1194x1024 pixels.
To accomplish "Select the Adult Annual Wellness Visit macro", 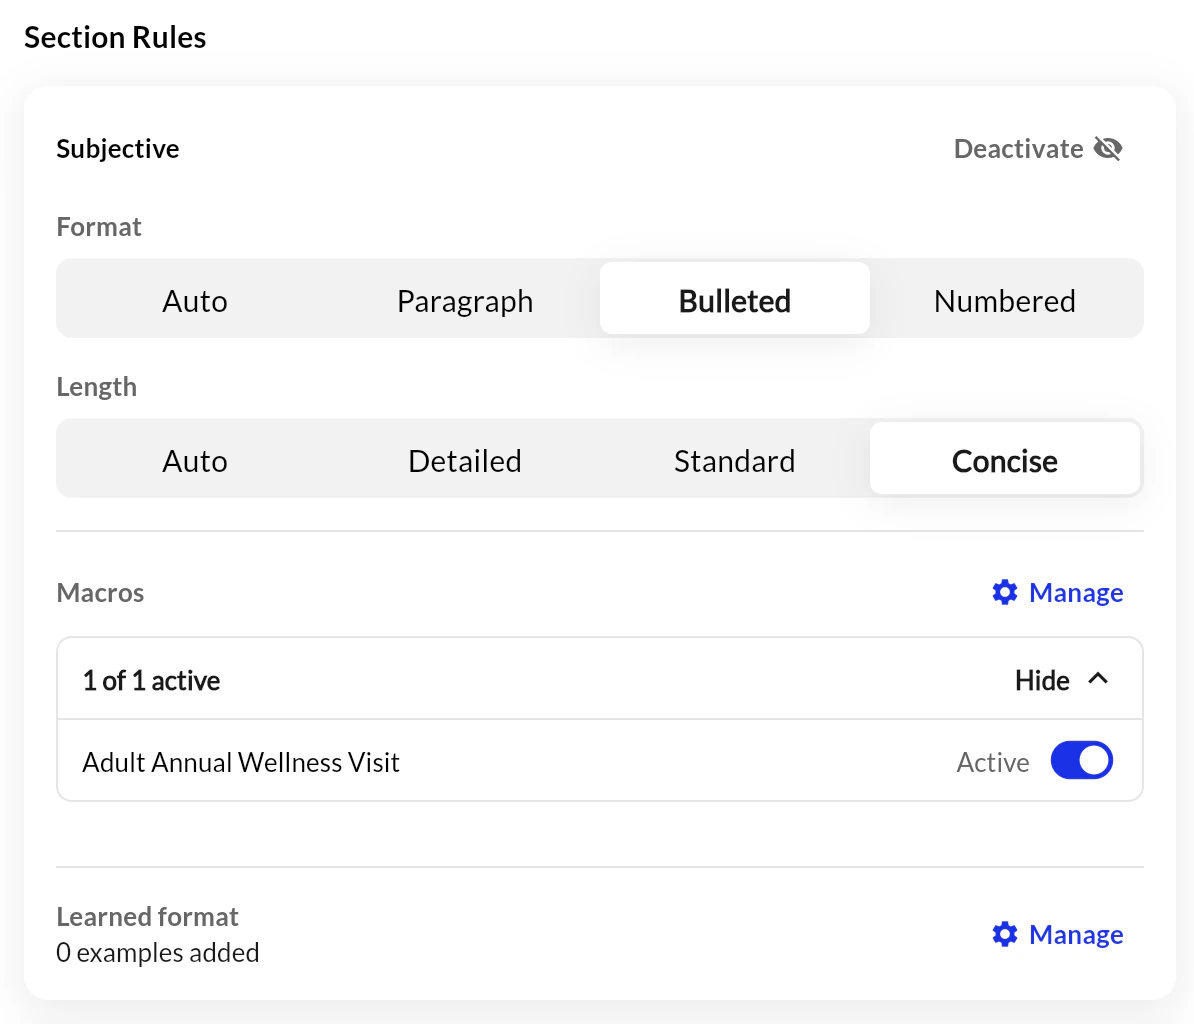I will 241,763.
